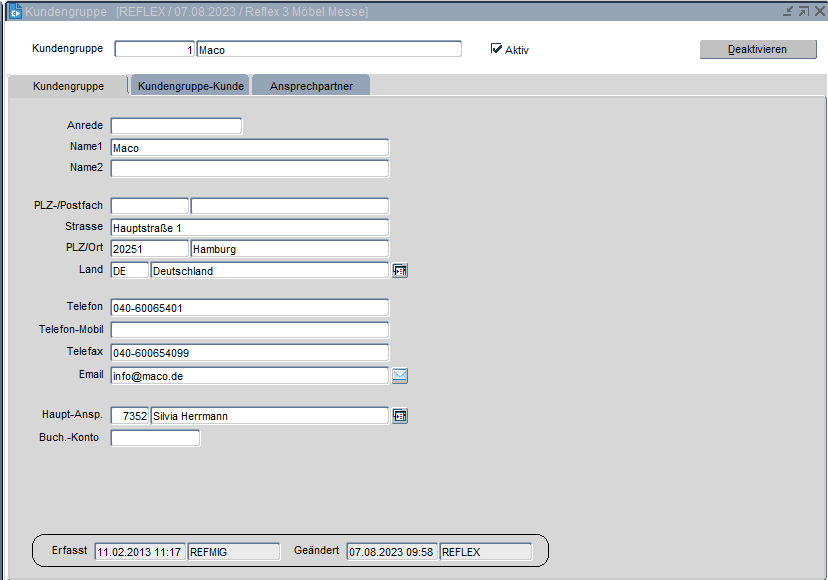Focus the Name2 text field
This screenshot has width=828, height=580.
pos(249,168)
